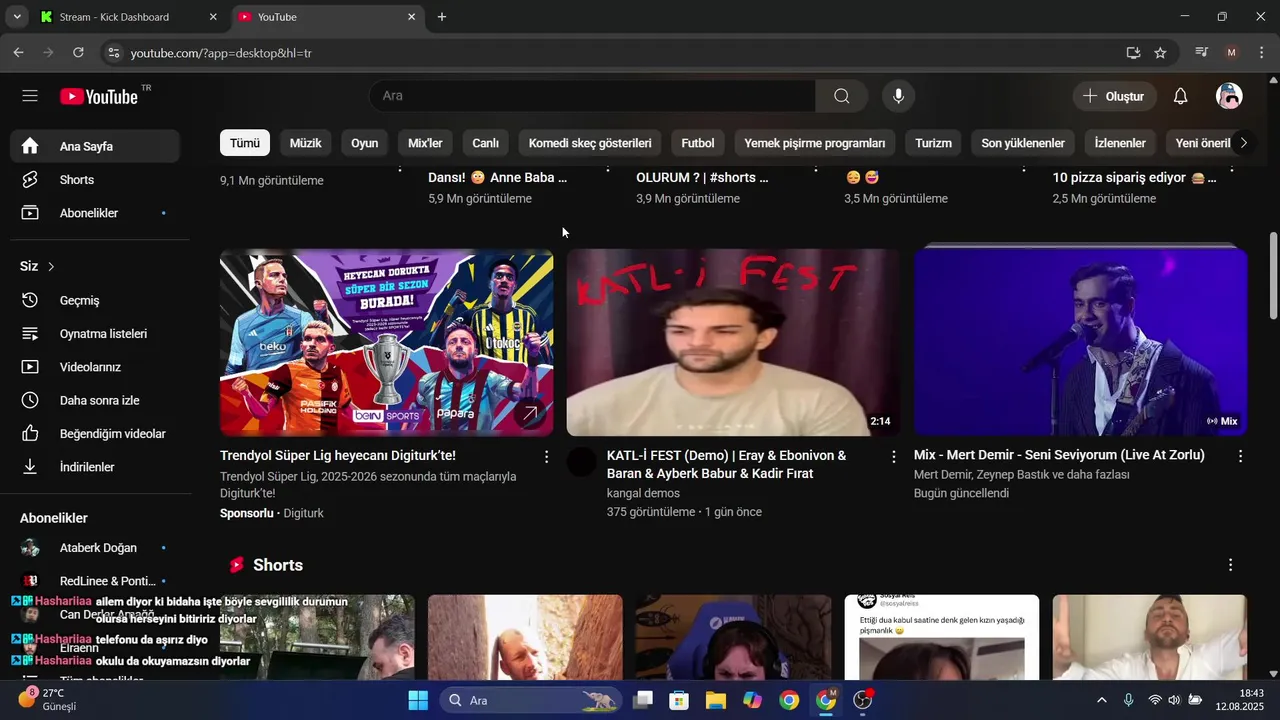Open Mert Demir live mix thumbnail
The image size is (1280, 720).
(x=1080, y=342)
